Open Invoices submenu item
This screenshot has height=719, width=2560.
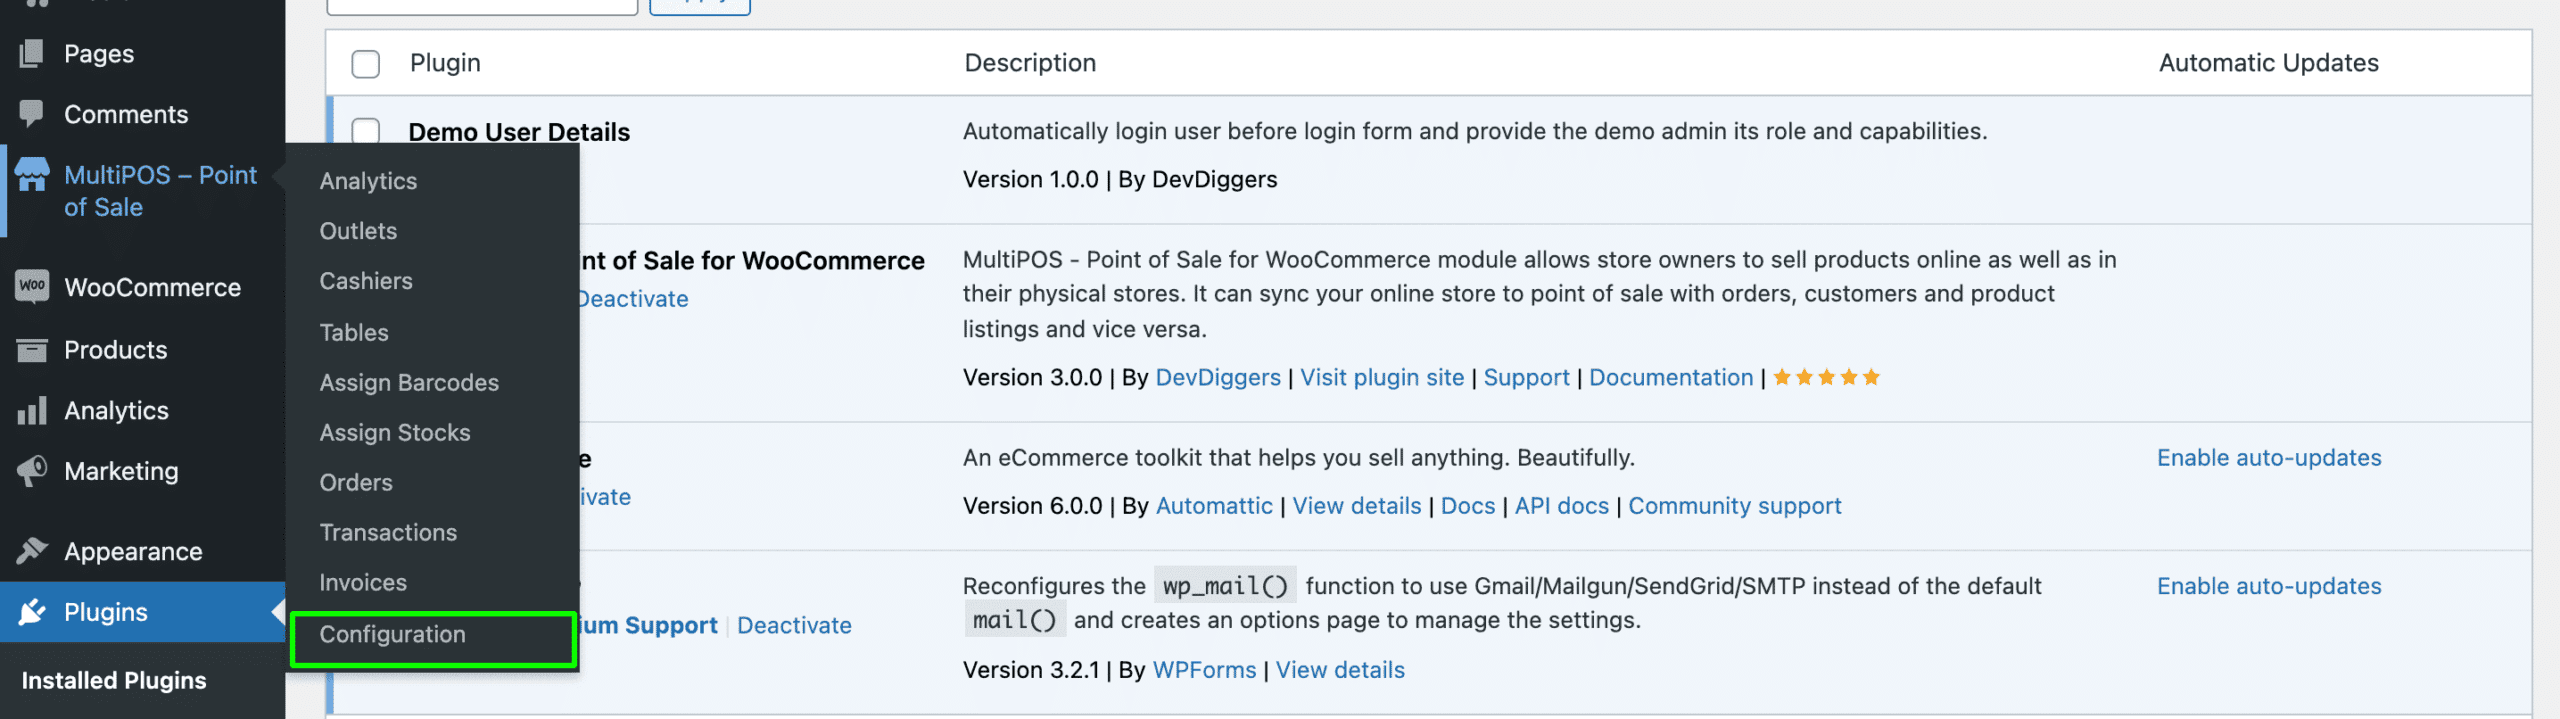pos(363,582)
